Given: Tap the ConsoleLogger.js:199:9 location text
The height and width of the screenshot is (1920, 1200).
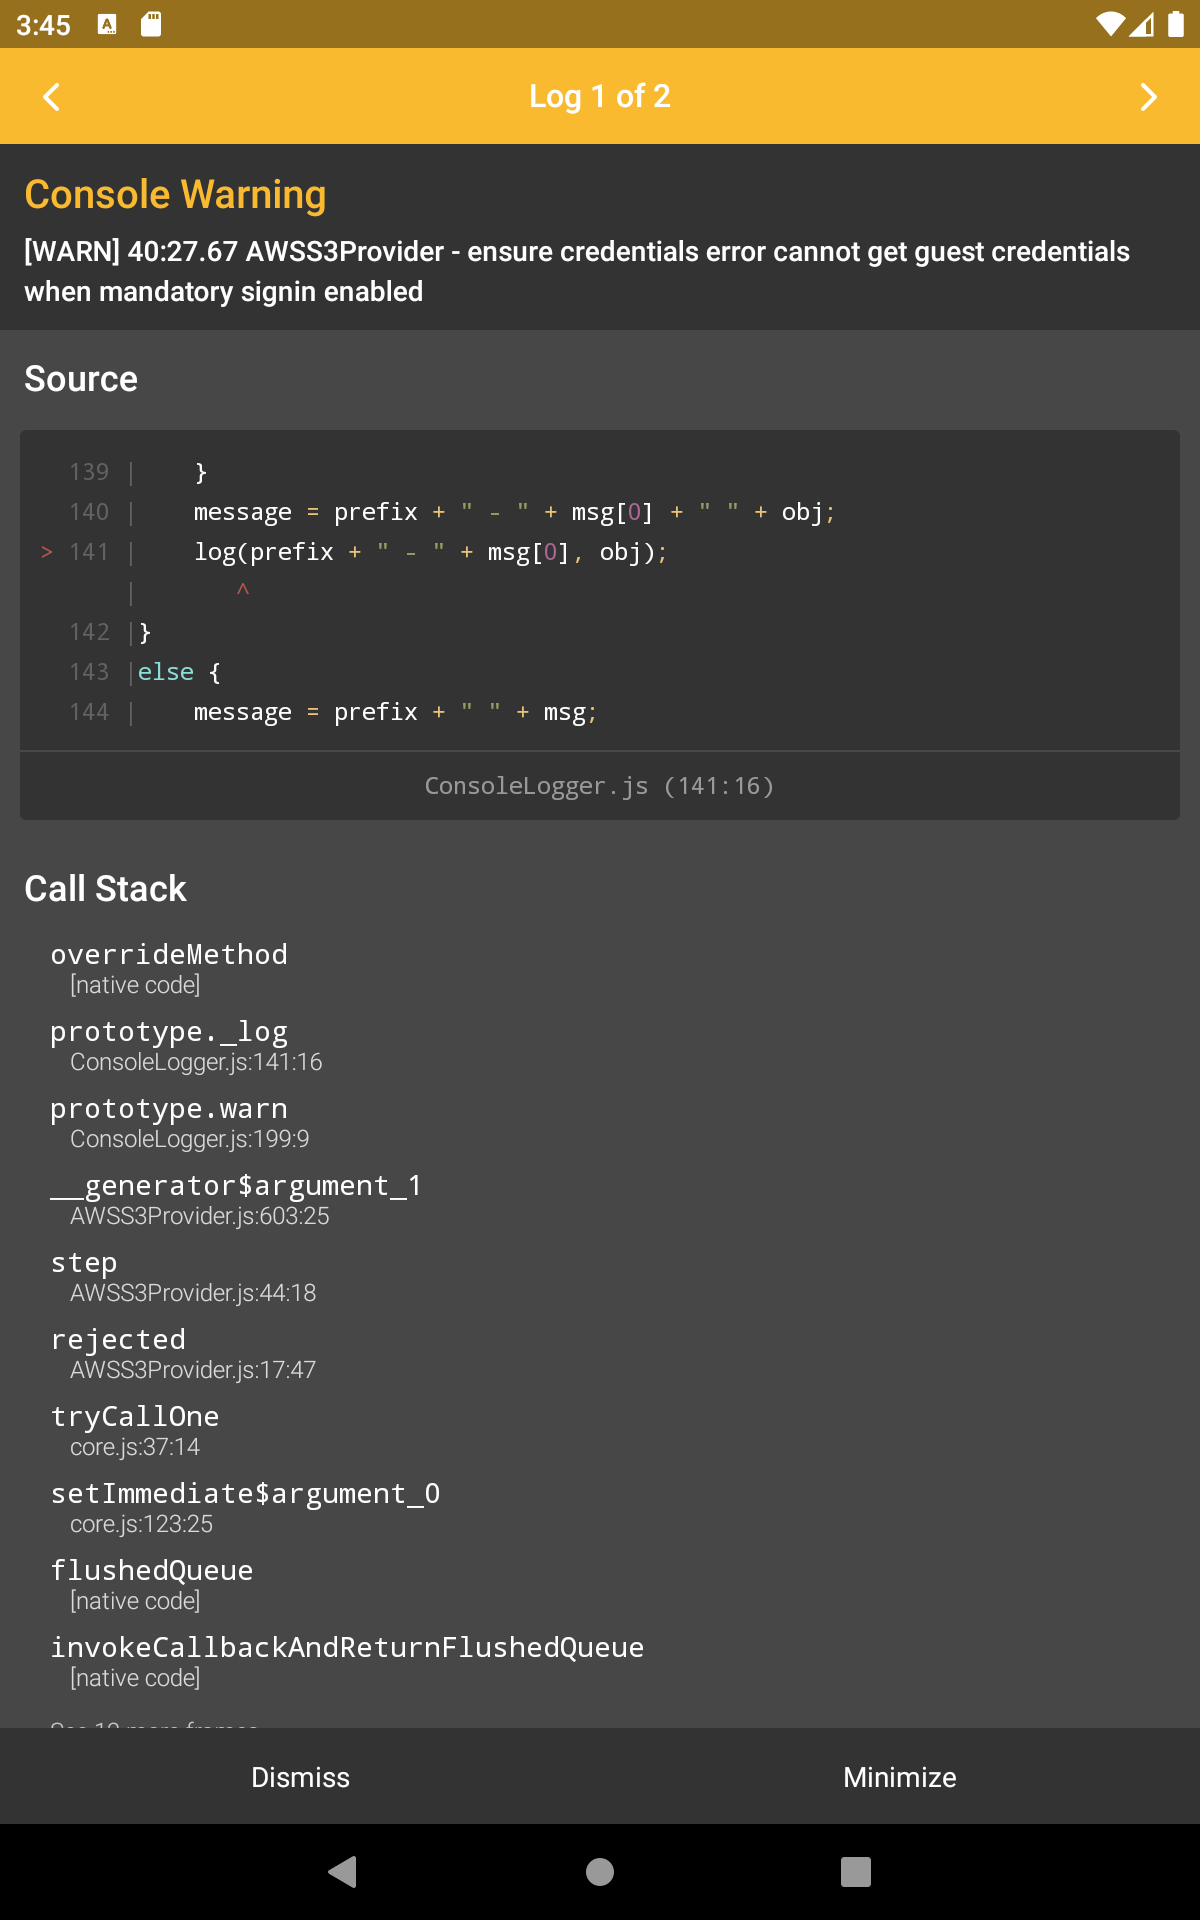Looking at the screenshot, I should tap(190, 1139).
